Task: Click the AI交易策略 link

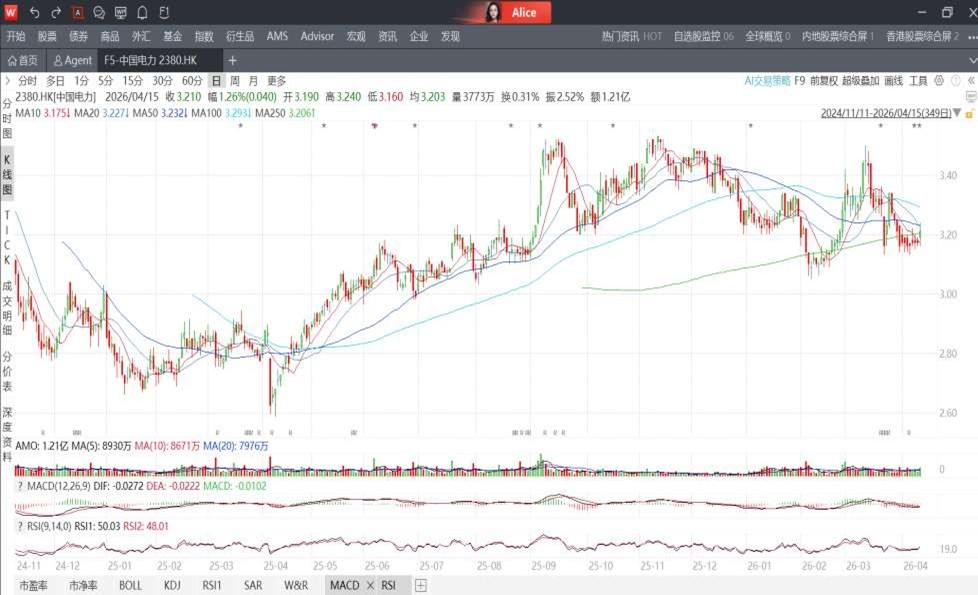Action: [767, 81]
